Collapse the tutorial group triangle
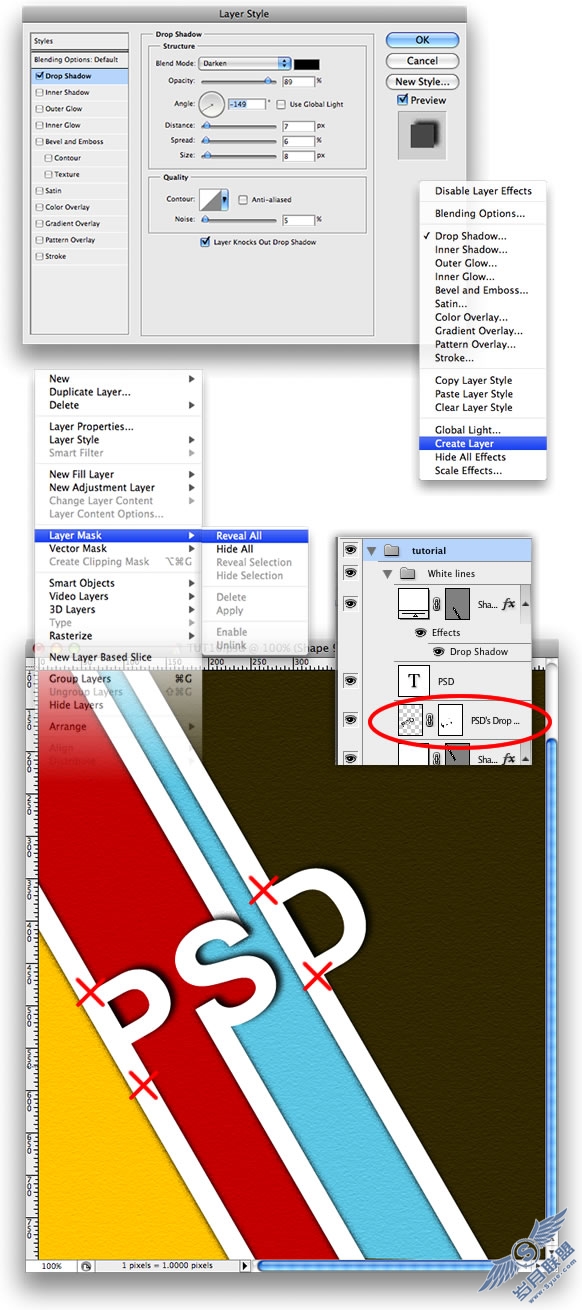This screenshot has height=1310, width=582. [x=372, y=550]
